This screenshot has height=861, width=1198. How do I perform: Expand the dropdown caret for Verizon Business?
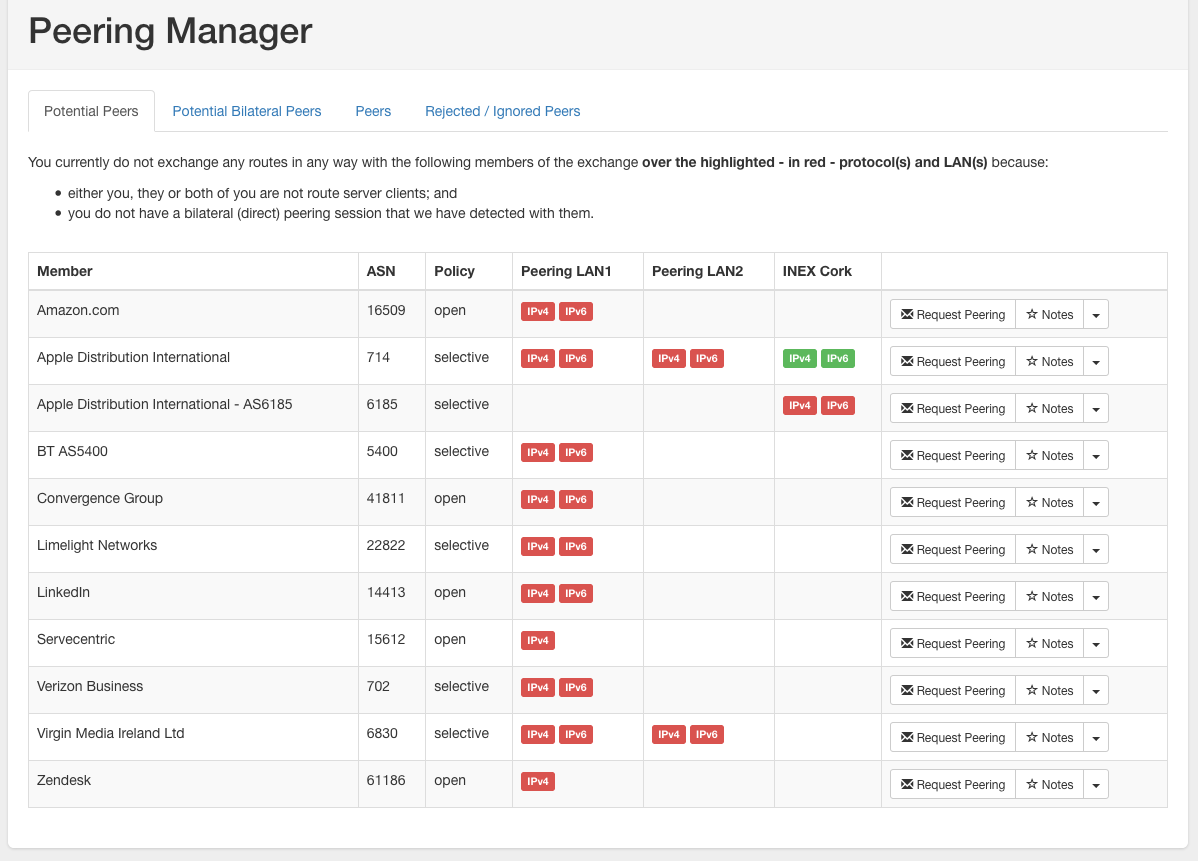pos(1096,691)
